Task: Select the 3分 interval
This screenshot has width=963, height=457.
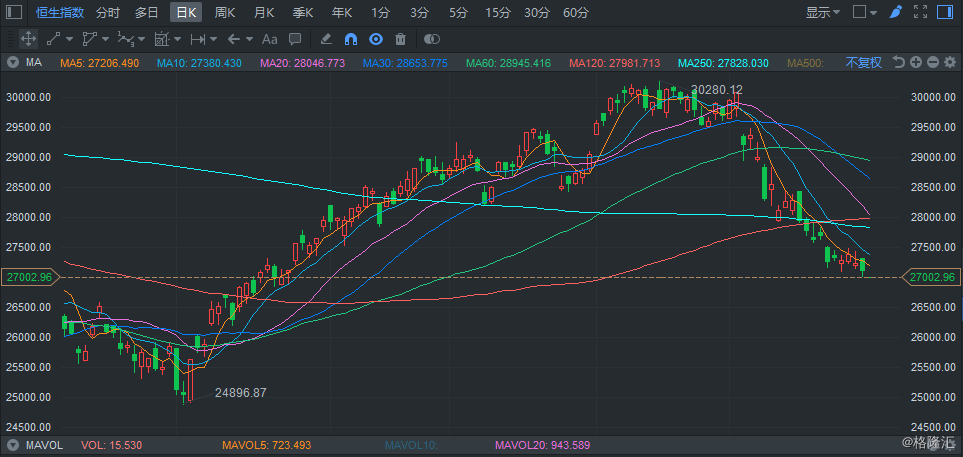Action: [419, 12]
